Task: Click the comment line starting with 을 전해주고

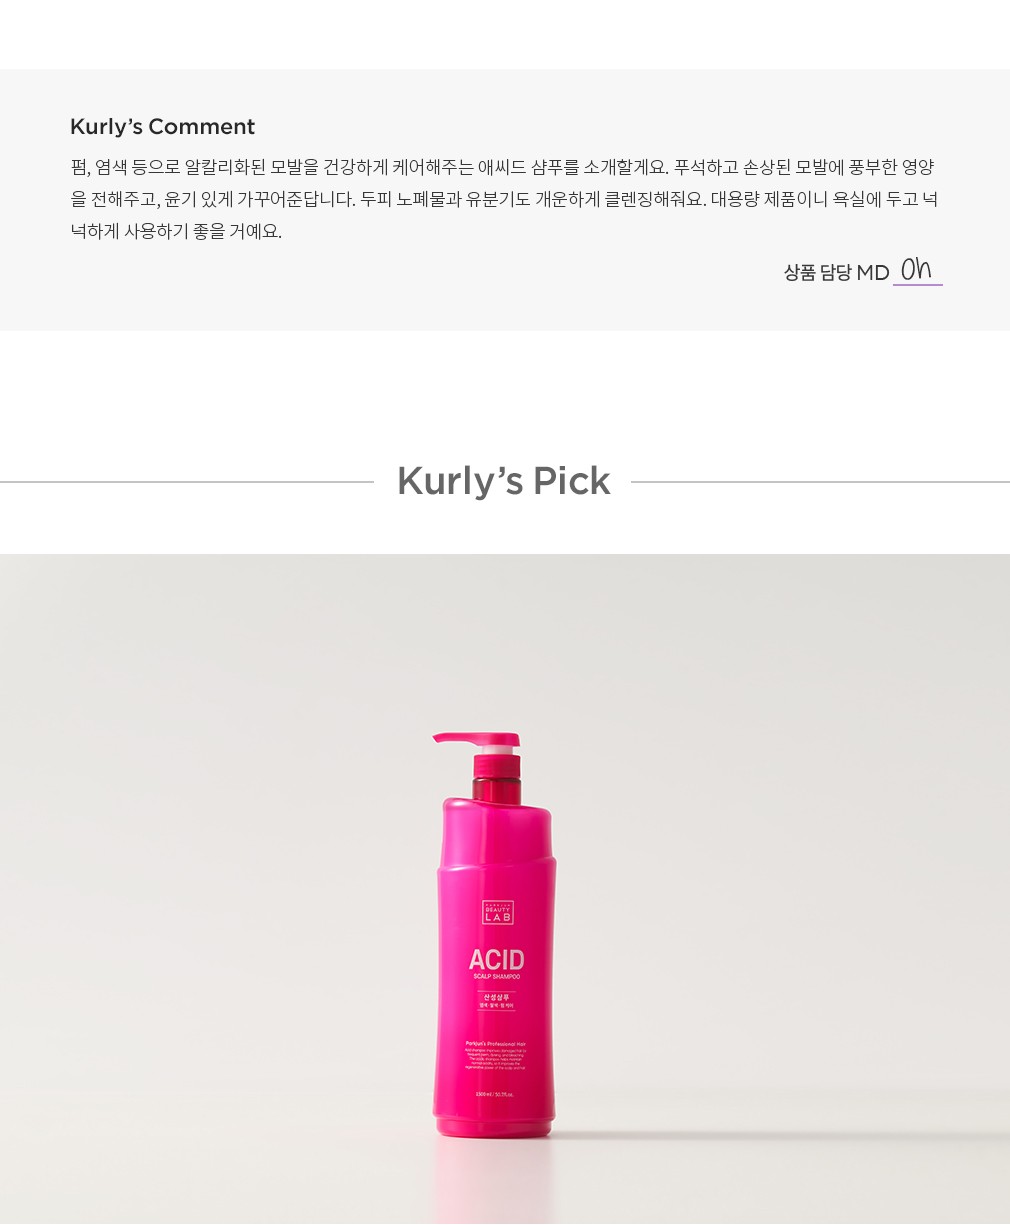Action: (504, 200)
